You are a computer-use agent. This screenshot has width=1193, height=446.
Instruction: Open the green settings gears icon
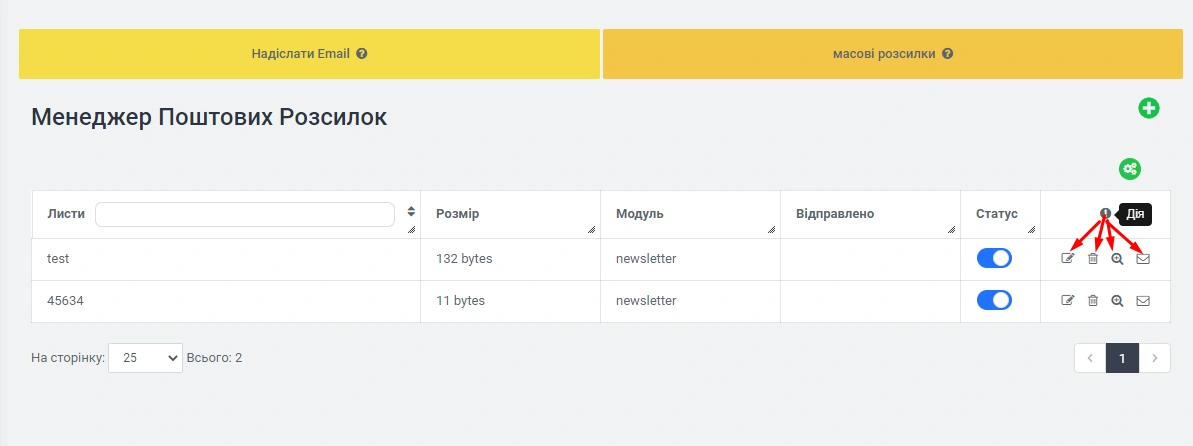[x=1130, y=169]
